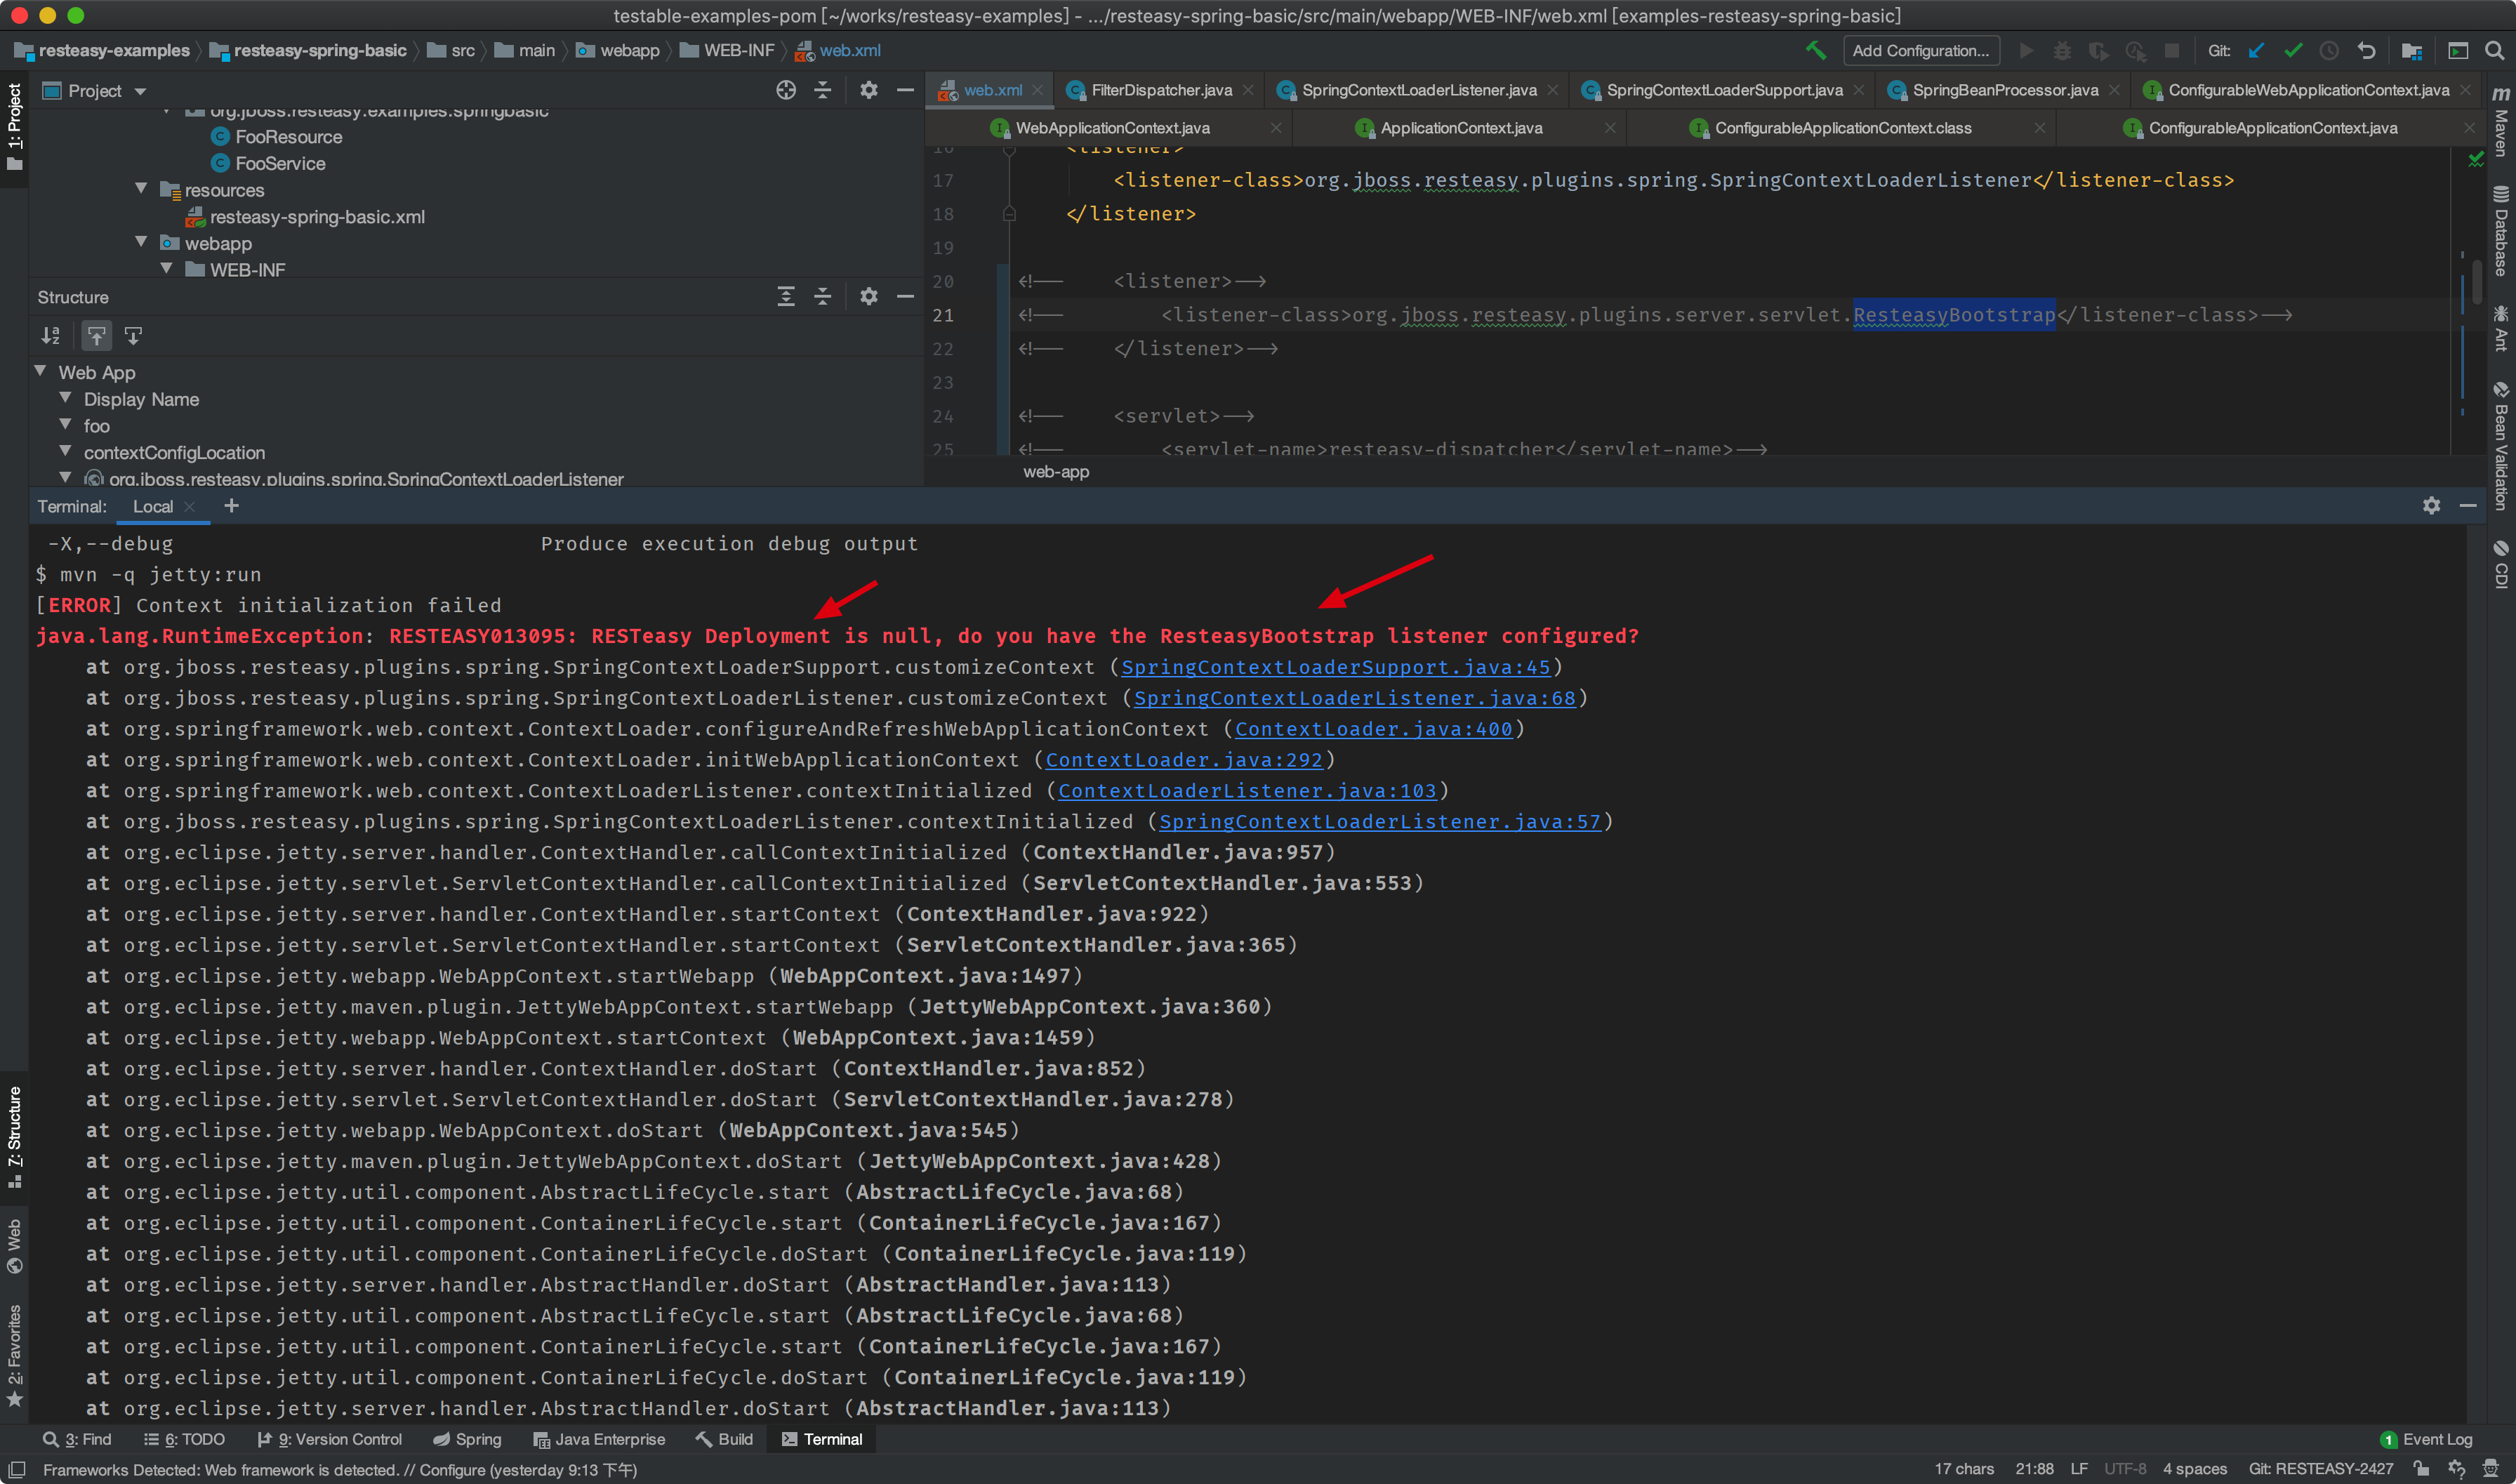Switch to FilterDispatcher.java editor tab
This screenshot has width=2516, height=1484.
coord(1160,90)
